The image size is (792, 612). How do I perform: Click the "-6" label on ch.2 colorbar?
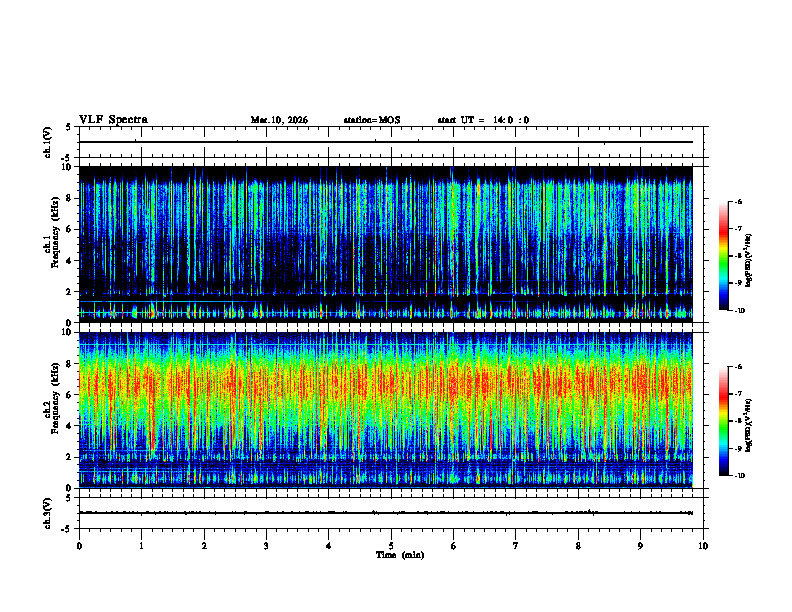(738, 367)
